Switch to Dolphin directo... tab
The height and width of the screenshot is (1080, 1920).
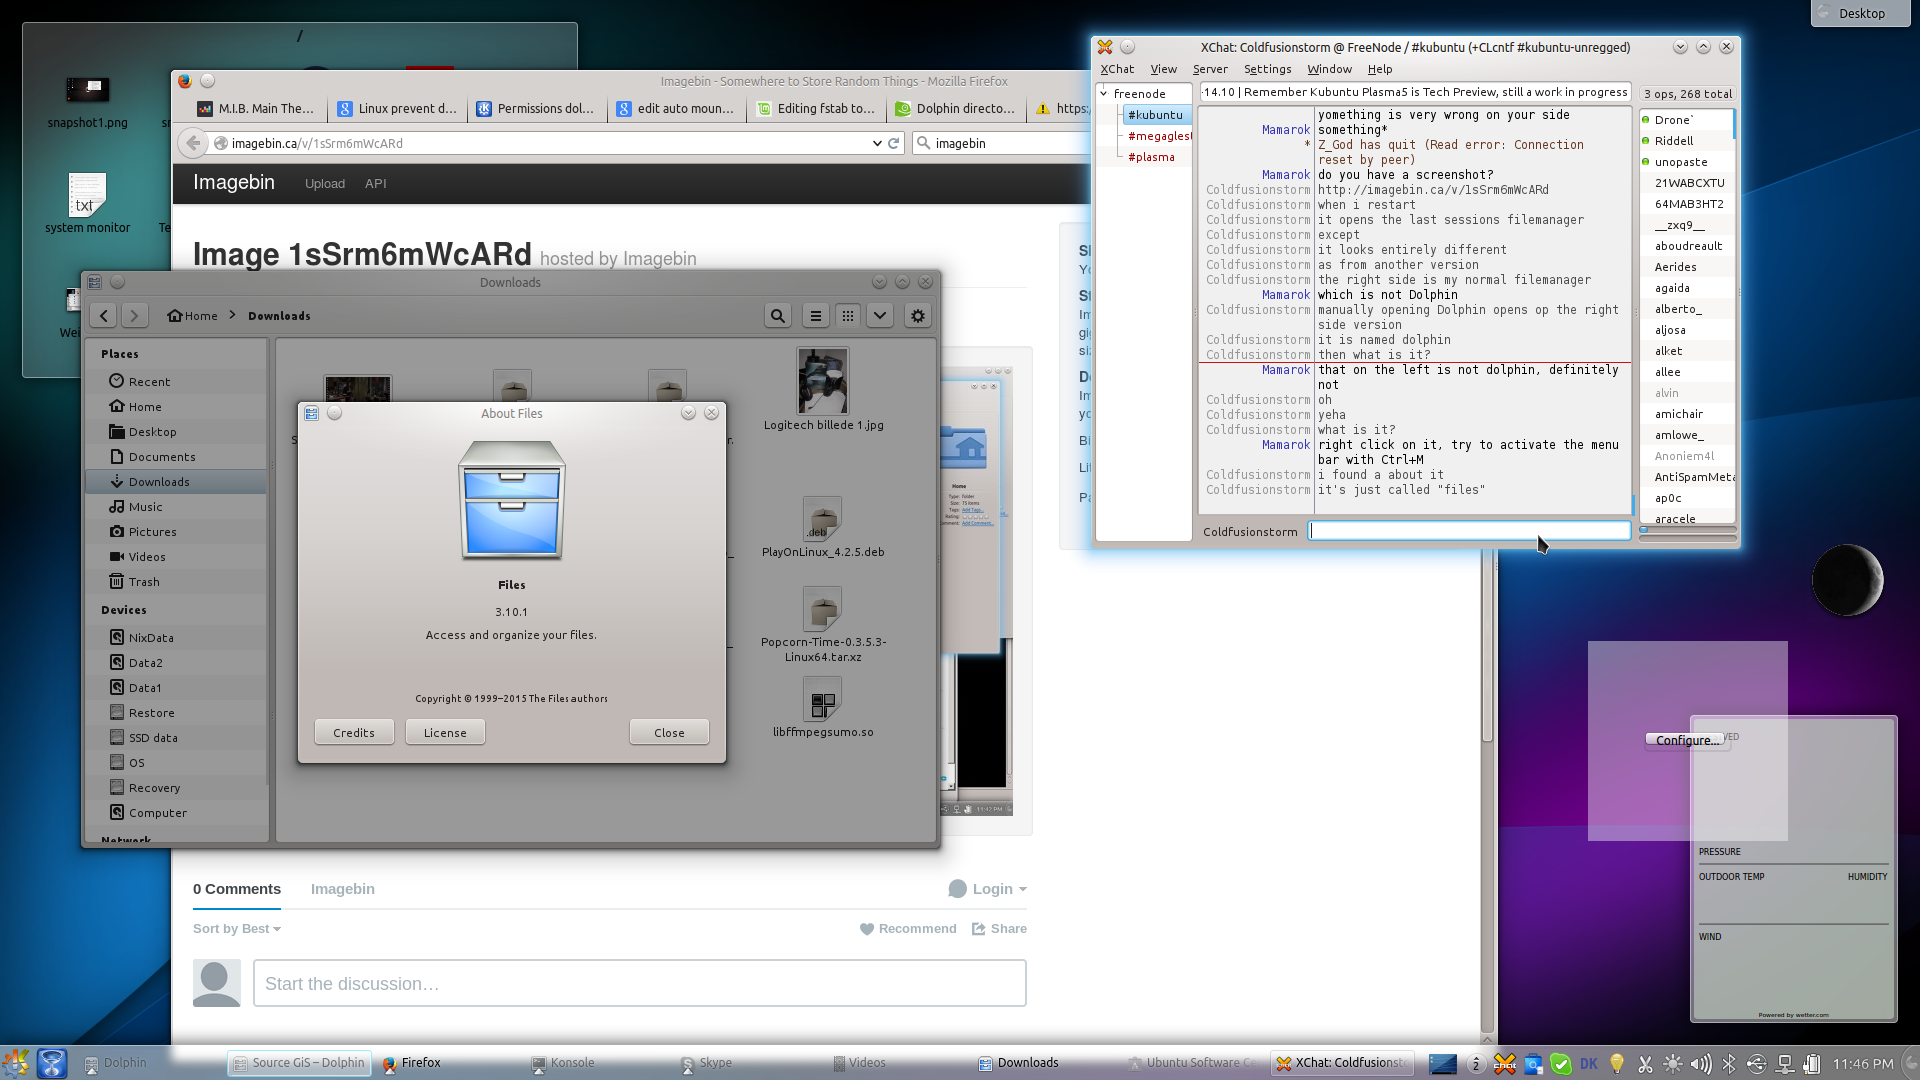[x=956, y=109]
